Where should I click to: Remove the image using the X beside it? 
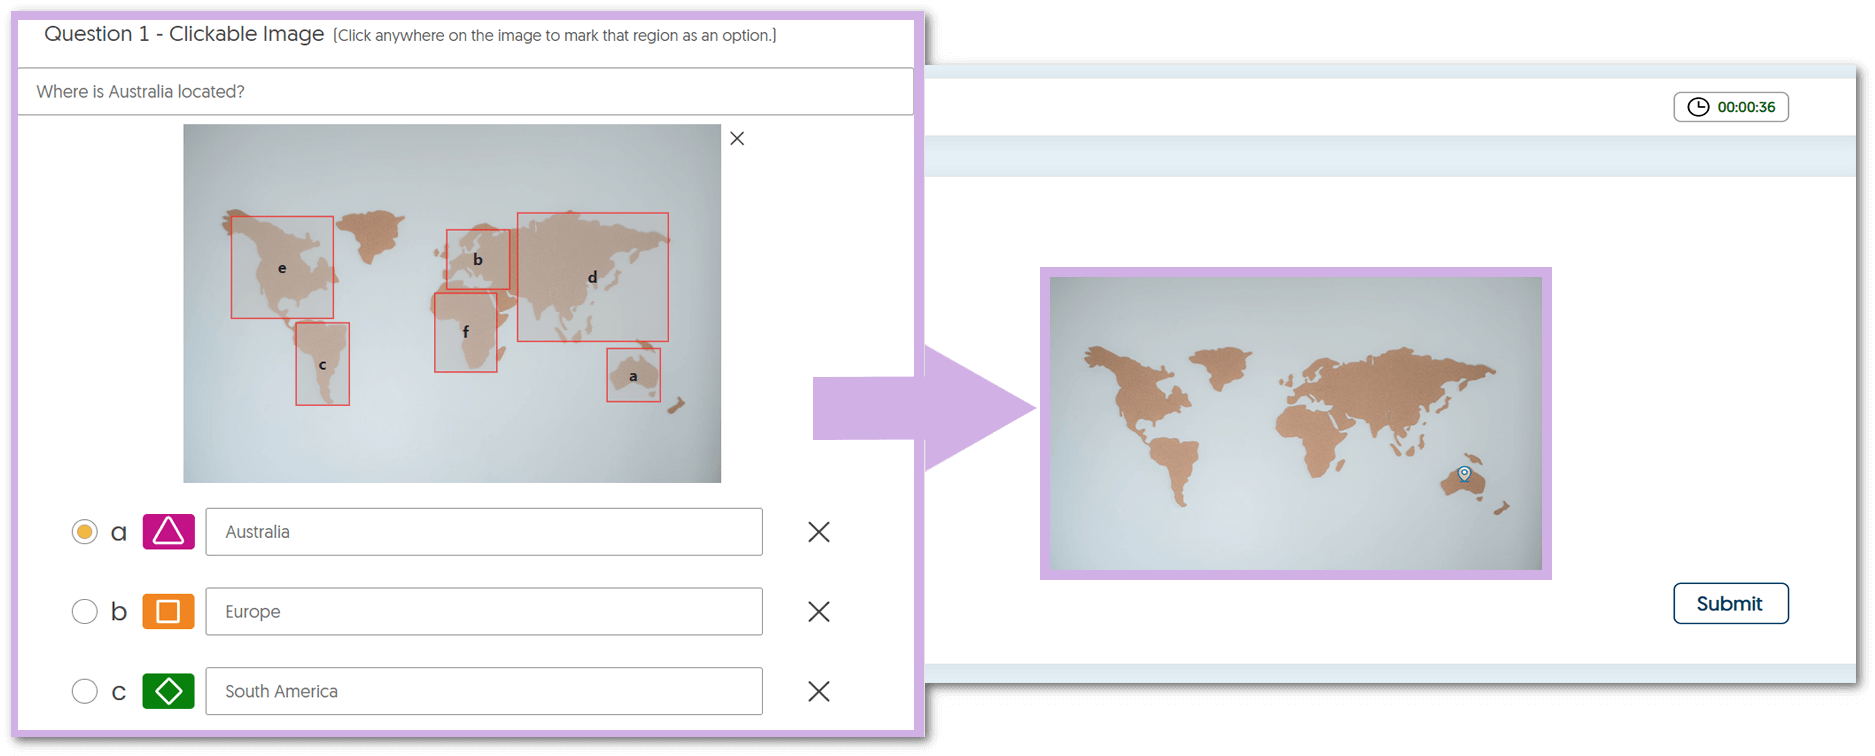point(737,139)
